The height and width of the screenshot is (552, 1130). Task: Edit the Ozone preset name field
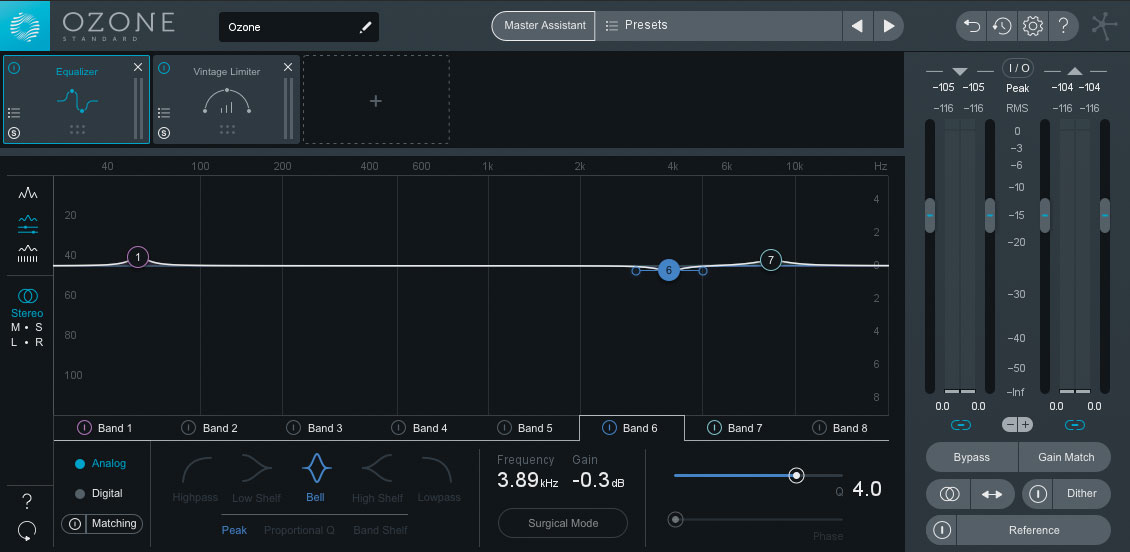(298, 27)
